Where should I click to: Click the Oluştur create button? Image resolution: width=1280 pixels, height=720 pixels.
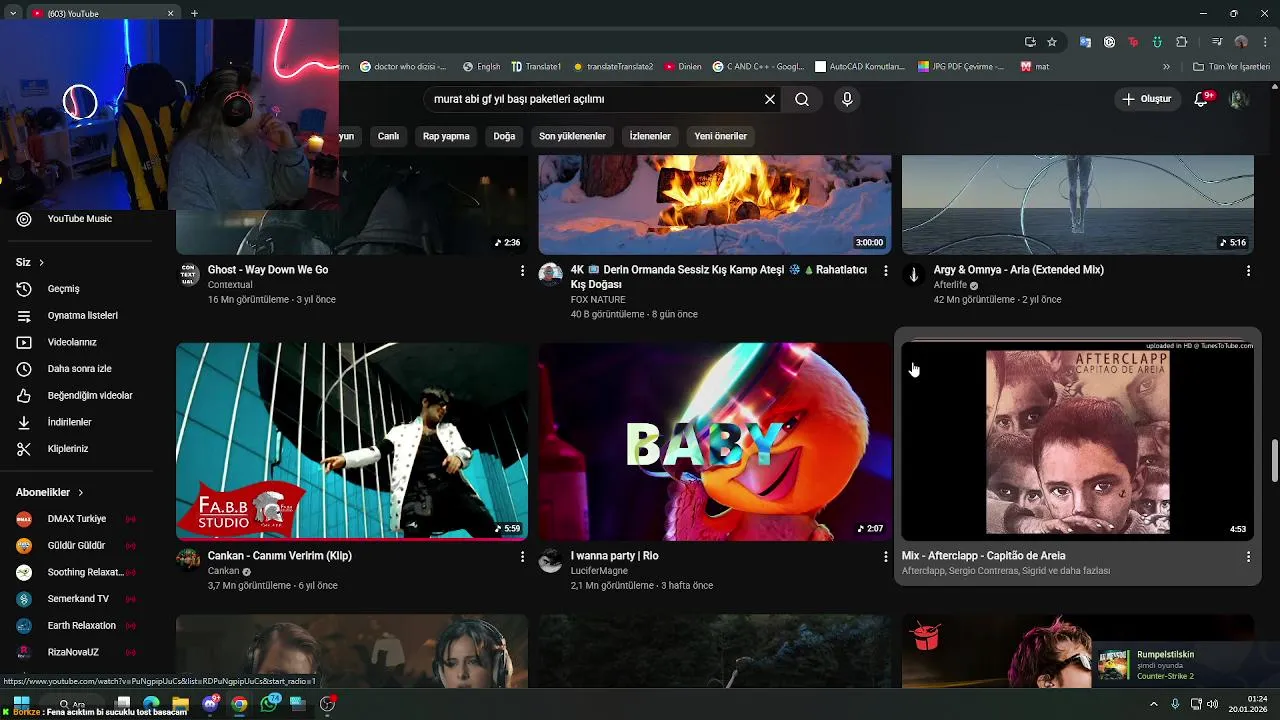[1147, 99]
